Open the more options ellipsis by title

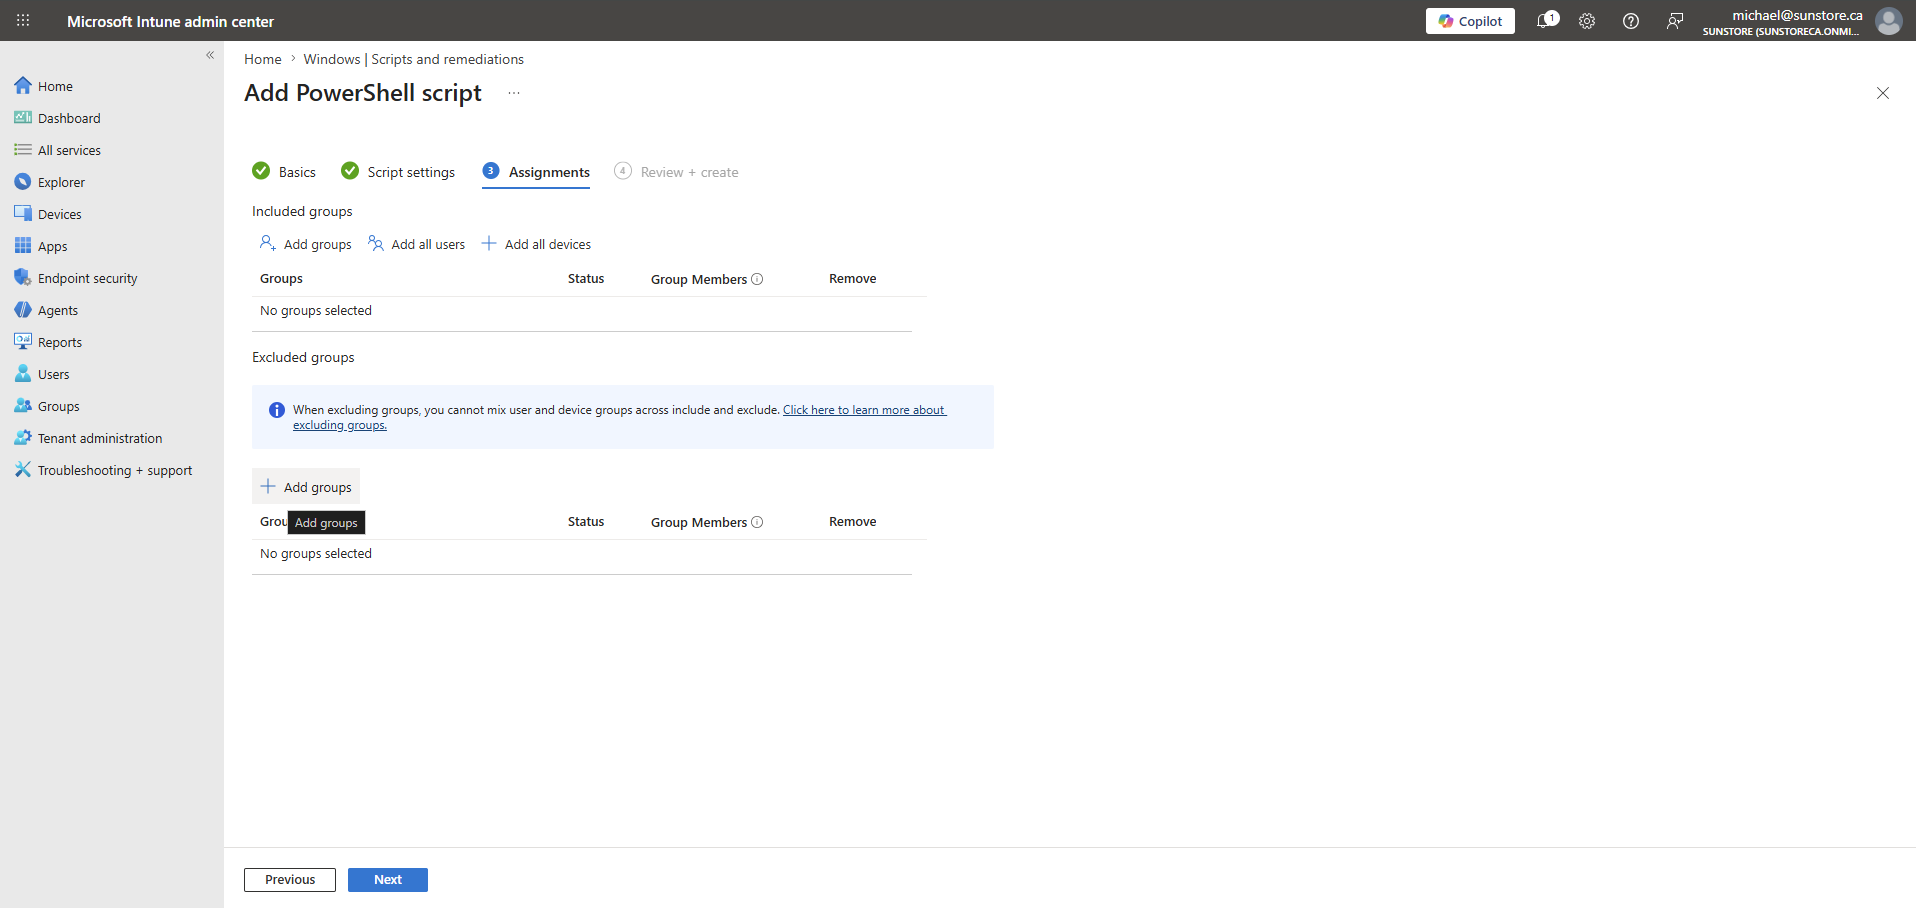514,93
